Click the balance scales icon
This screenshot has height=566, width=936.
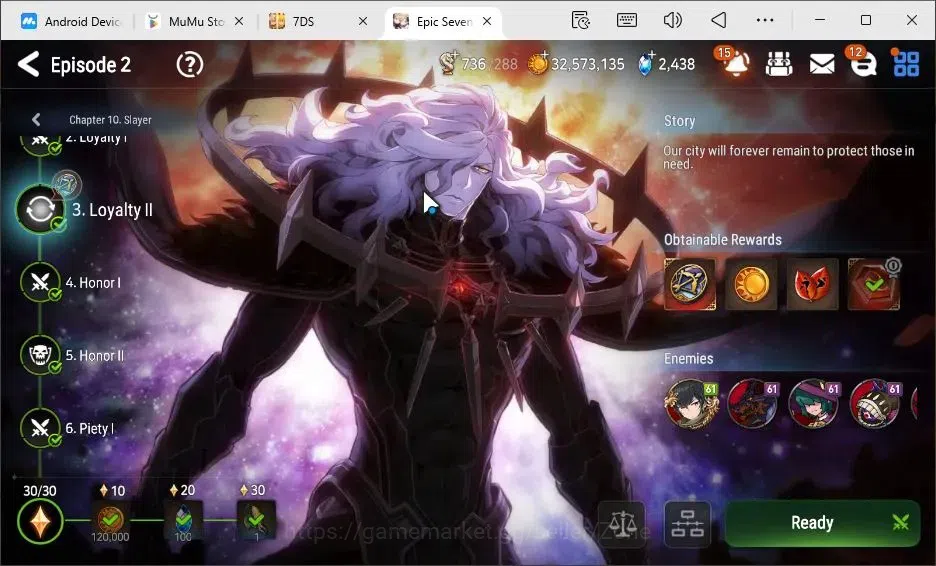(621, 524)
